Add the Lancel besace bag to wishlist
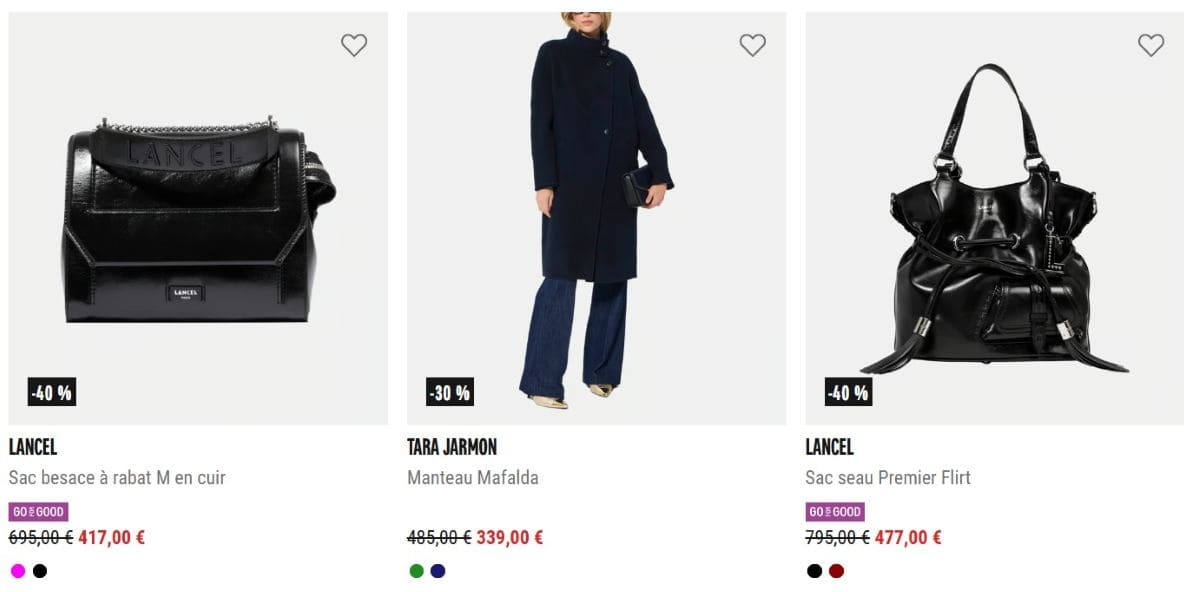The image size is (1200, 592). pos(354,44)
